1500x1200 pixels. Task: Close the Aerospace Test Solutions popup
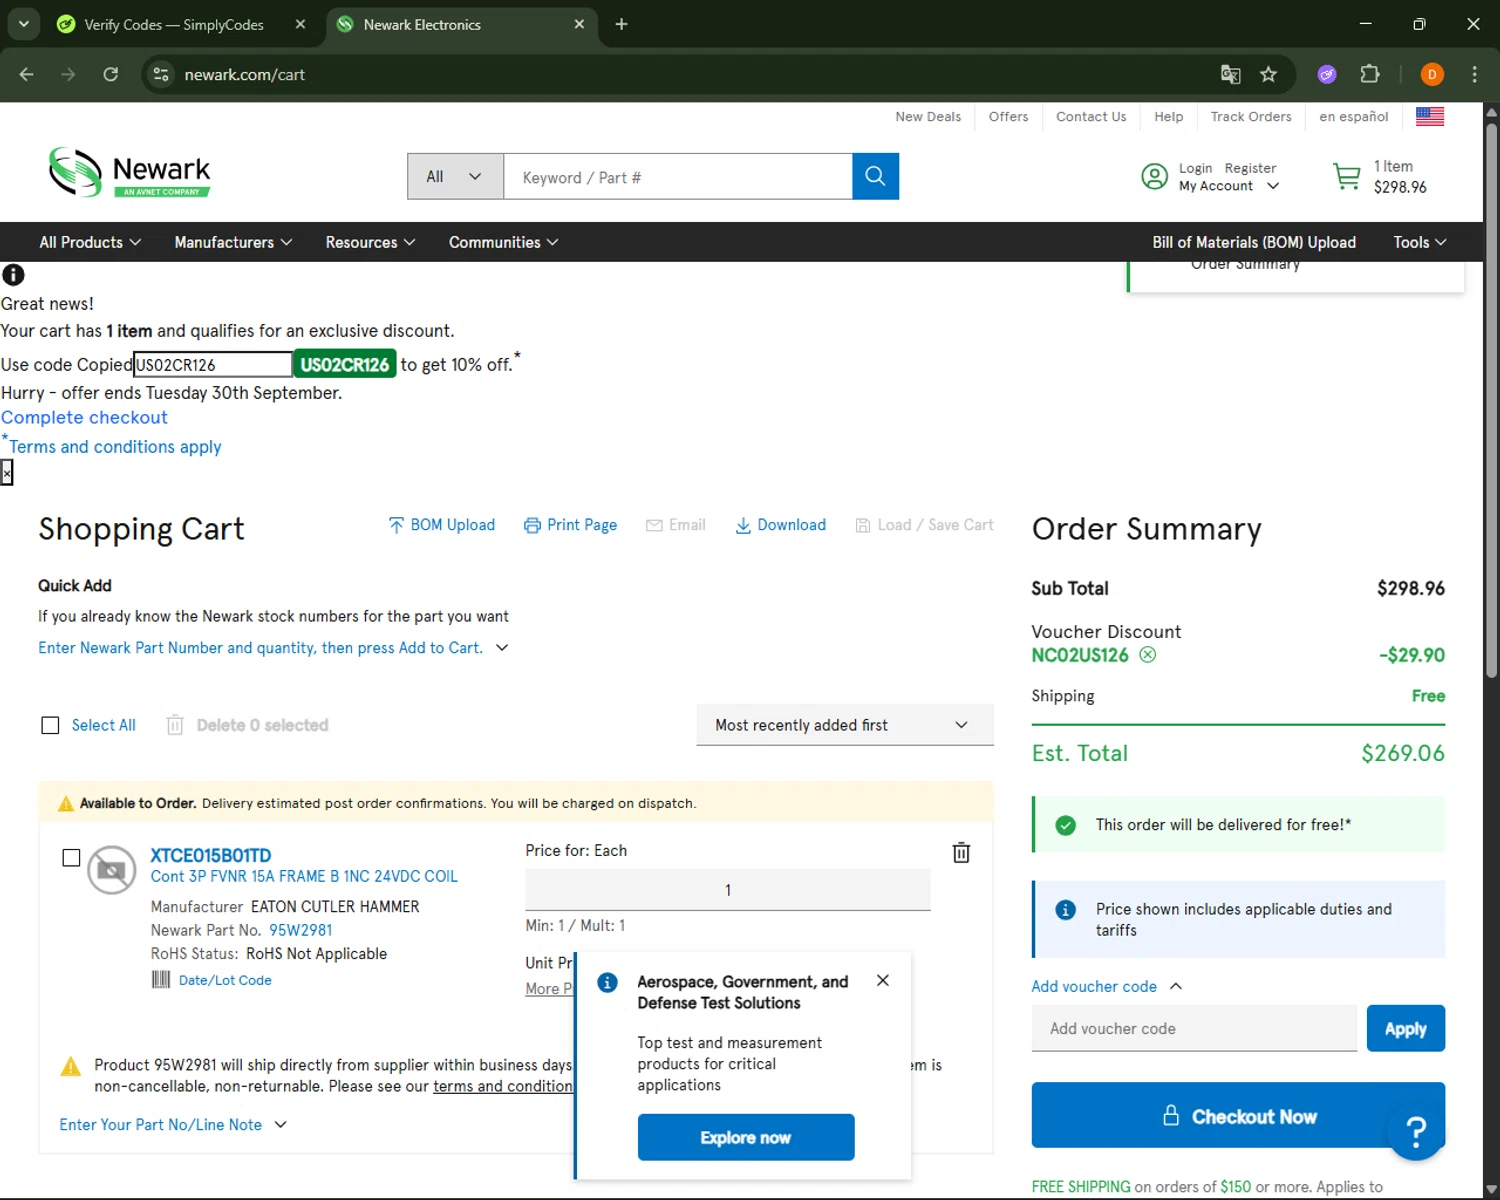(882, 980)
